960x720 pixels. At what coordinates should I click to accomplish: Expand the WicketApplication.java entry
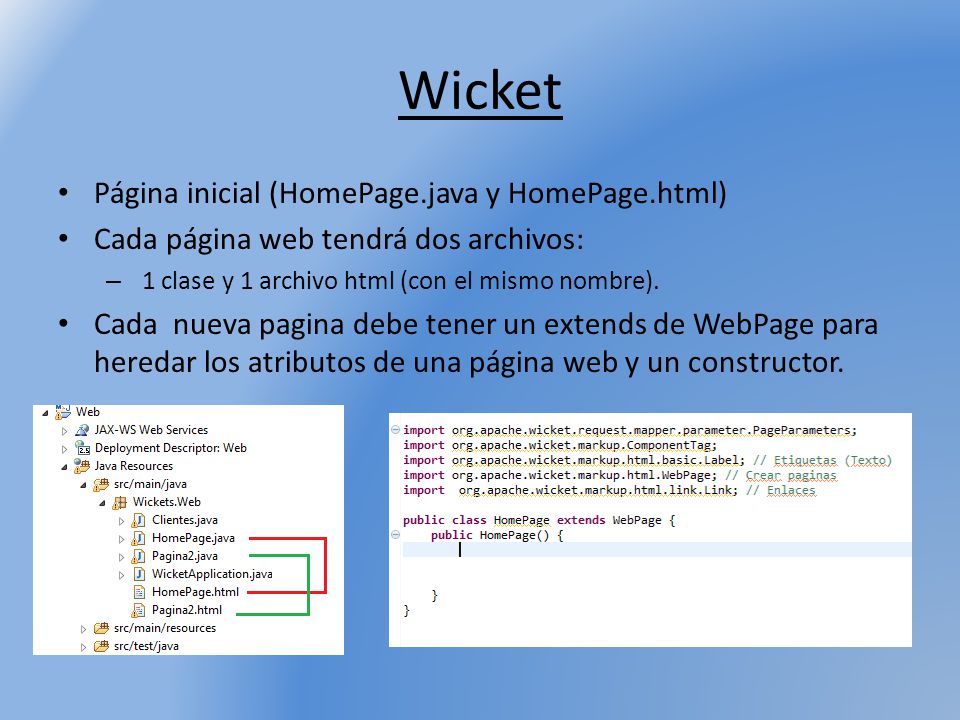pyautogui.click(x=121, y=575)
